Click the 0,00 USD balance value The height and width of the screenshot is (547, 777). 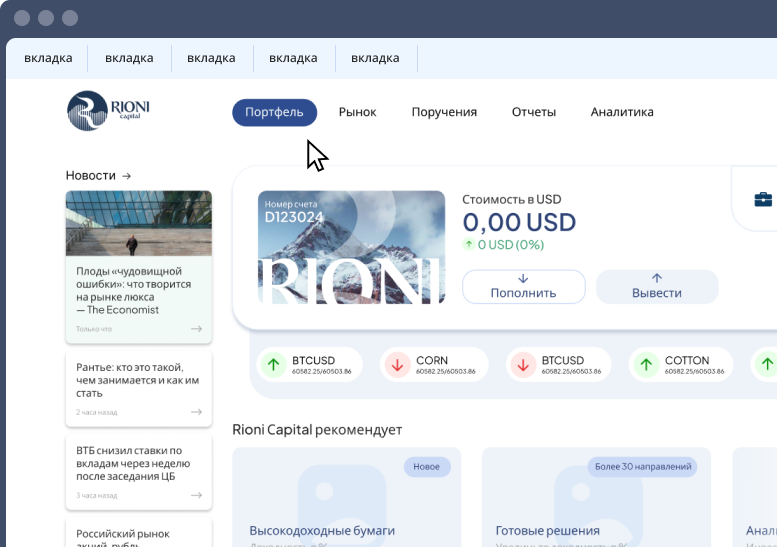[519, 222]
